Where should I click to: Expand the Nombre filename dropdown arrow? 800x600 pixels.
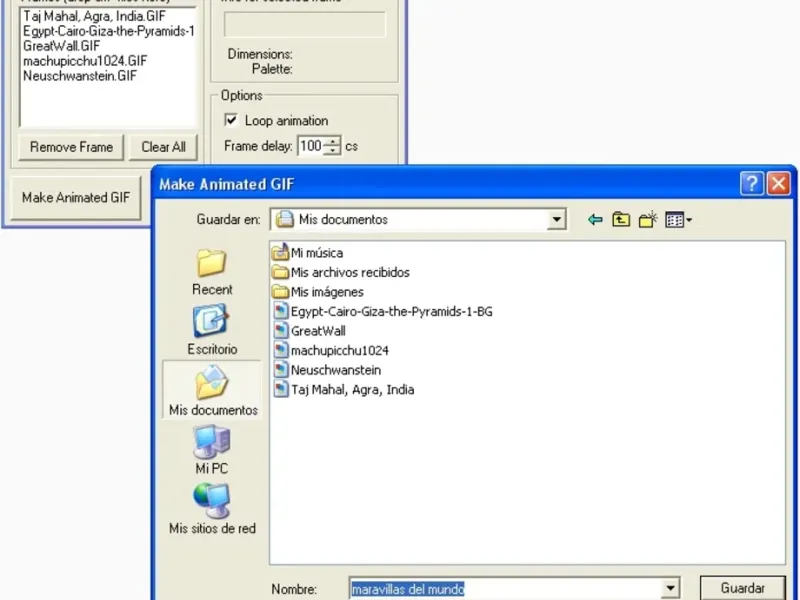(670, 589)
